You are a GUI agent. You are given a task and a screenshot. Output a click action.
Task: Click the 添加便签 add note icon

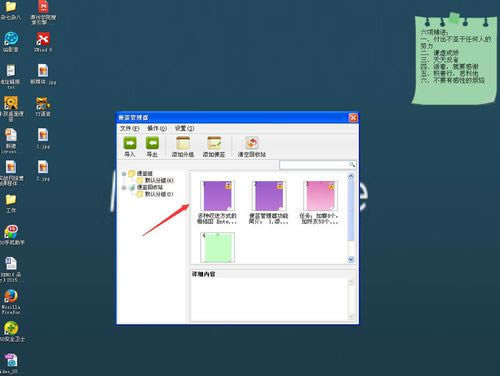pos(214,143)
